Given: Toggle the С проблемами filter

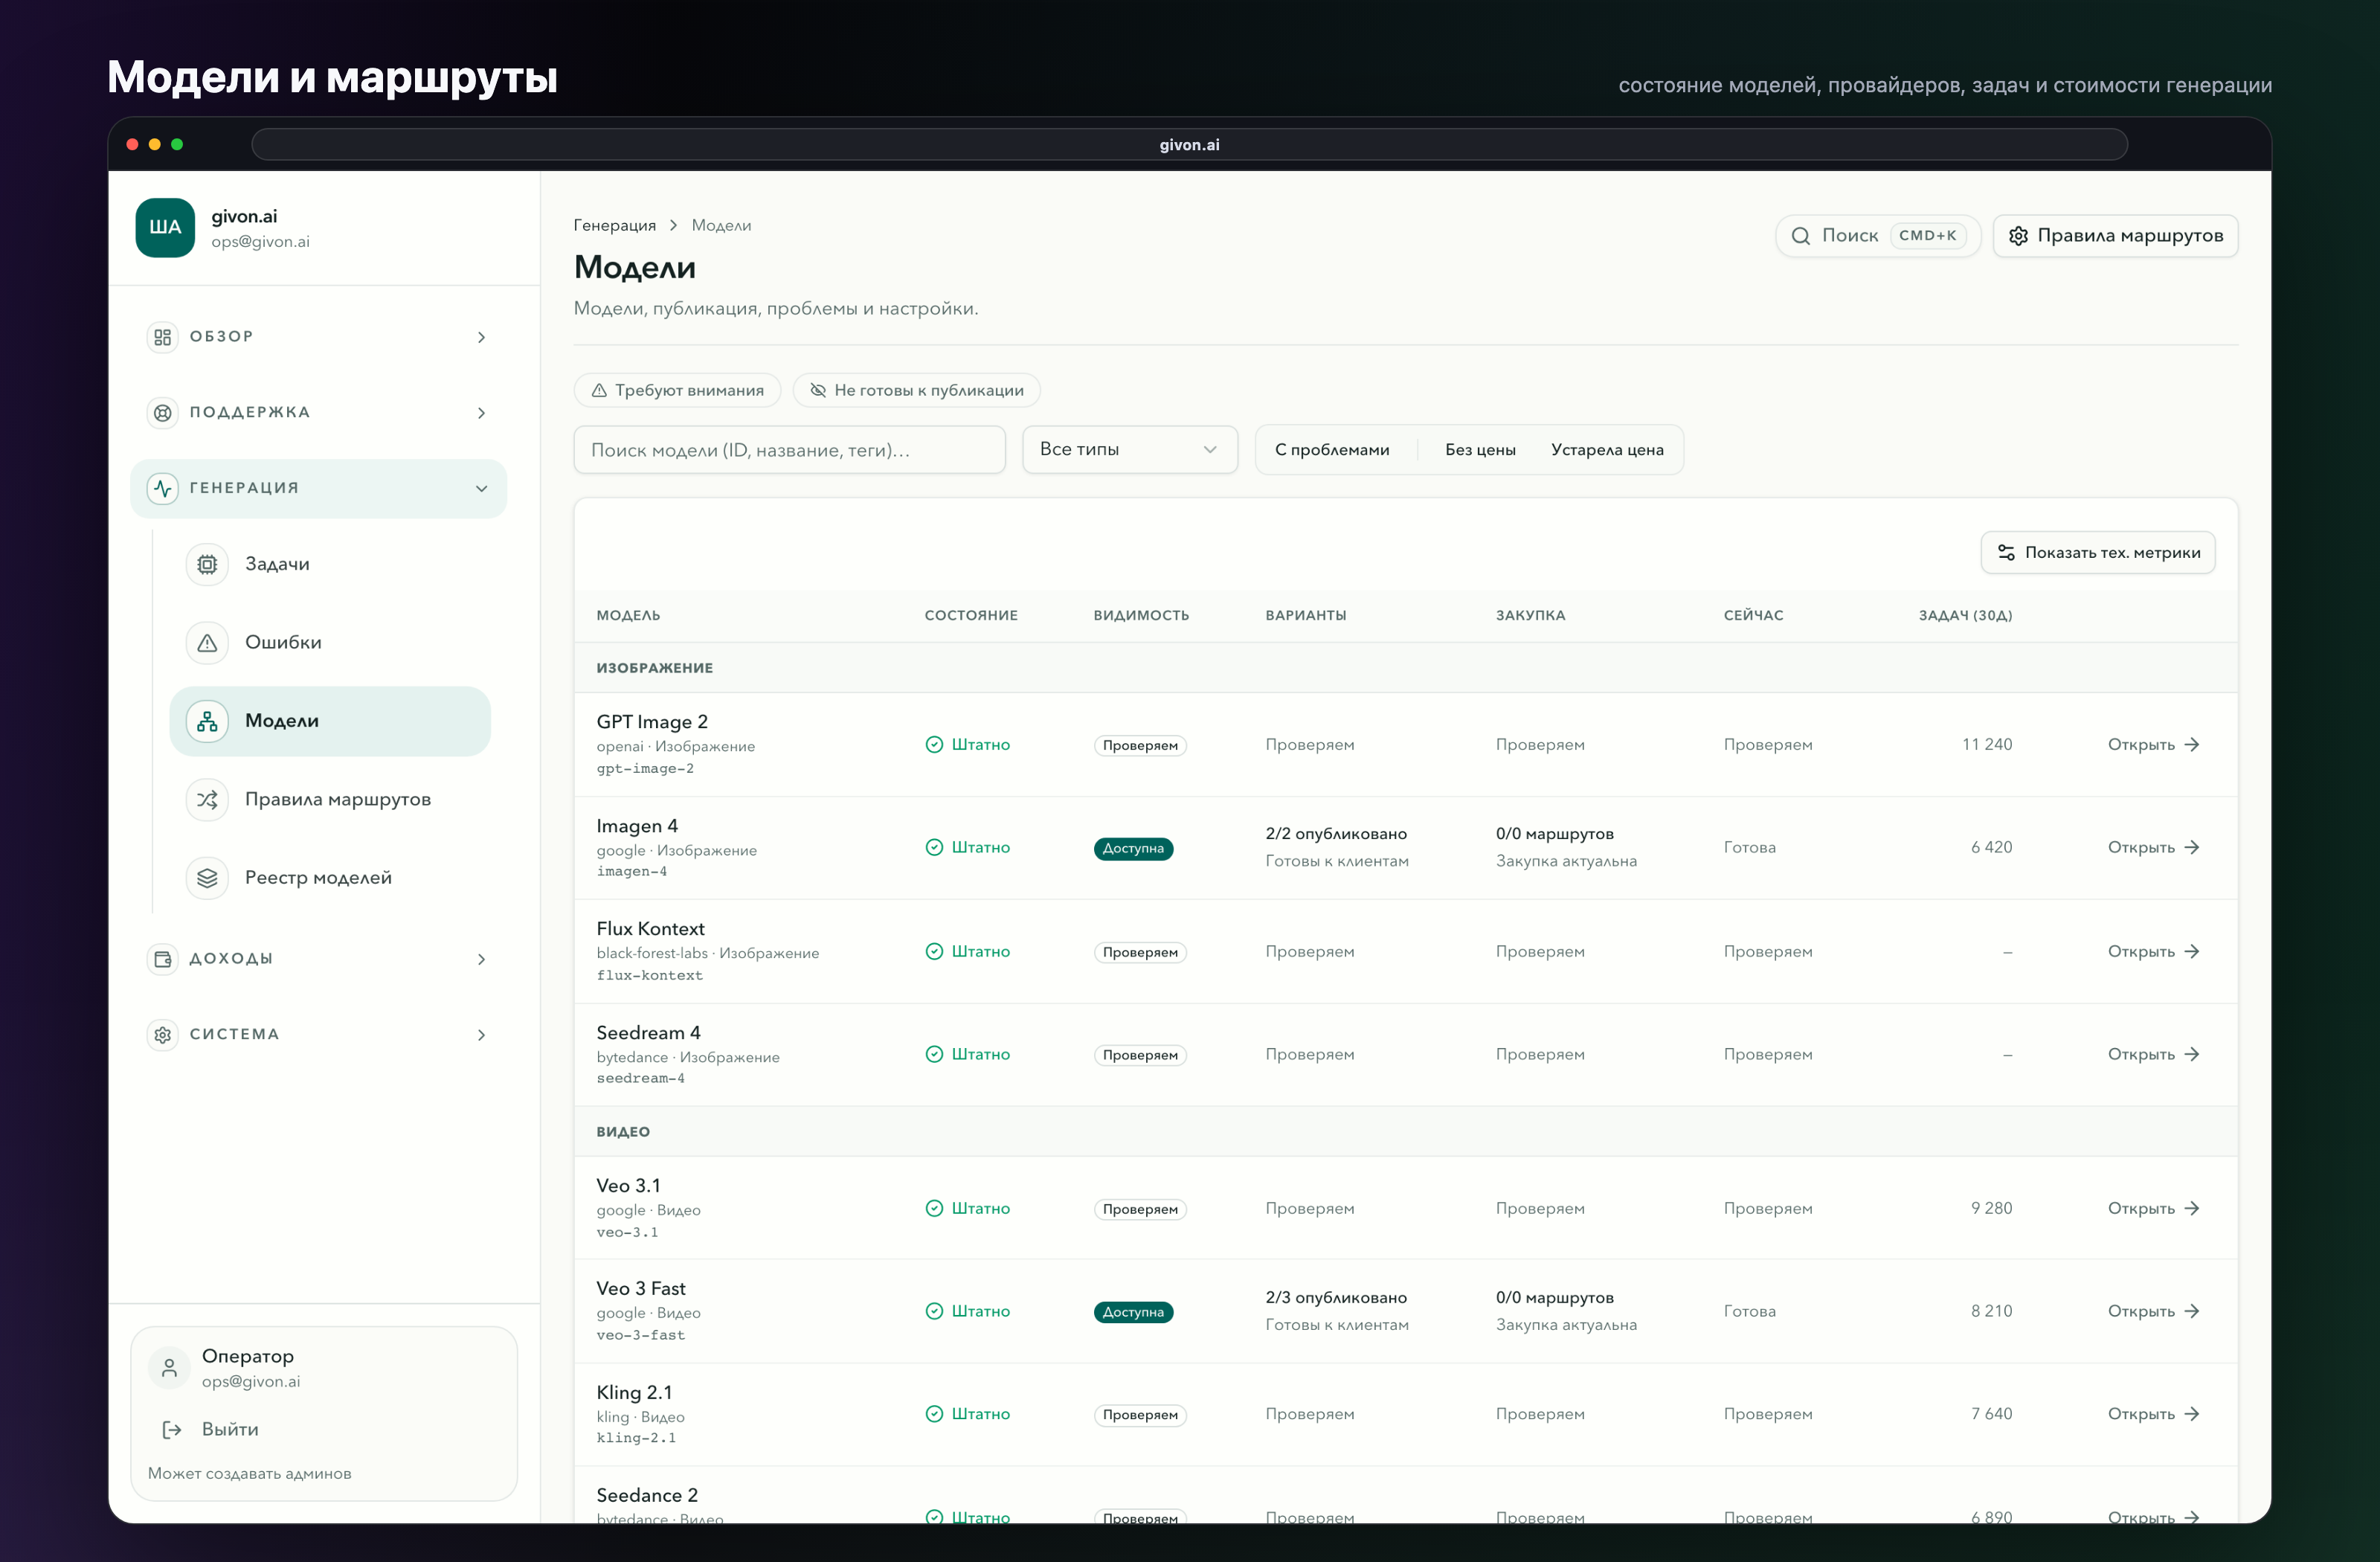Looking at the screenshot, I should click(x=1332, y=450).
